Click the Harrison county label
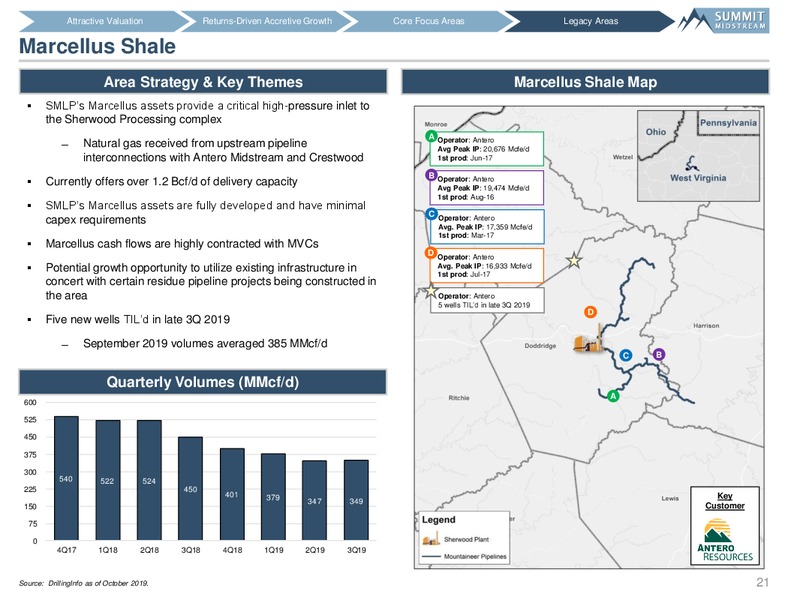Viewport: 788px width, 600px height. 706,326
